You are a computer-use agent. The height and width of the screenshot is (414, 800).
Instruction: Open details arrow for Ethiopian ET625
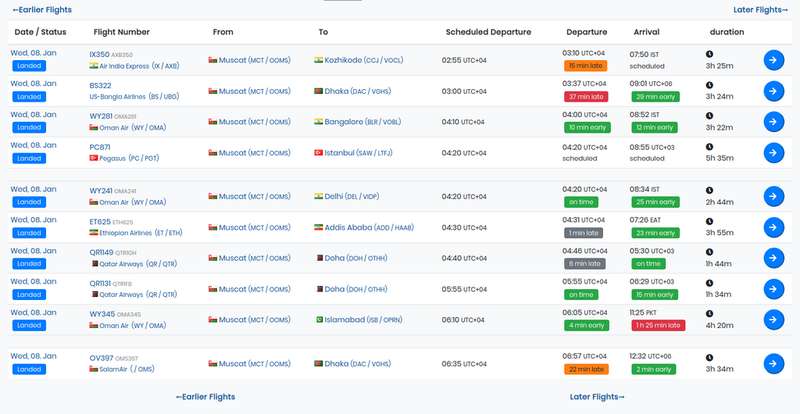coord(773,227)
